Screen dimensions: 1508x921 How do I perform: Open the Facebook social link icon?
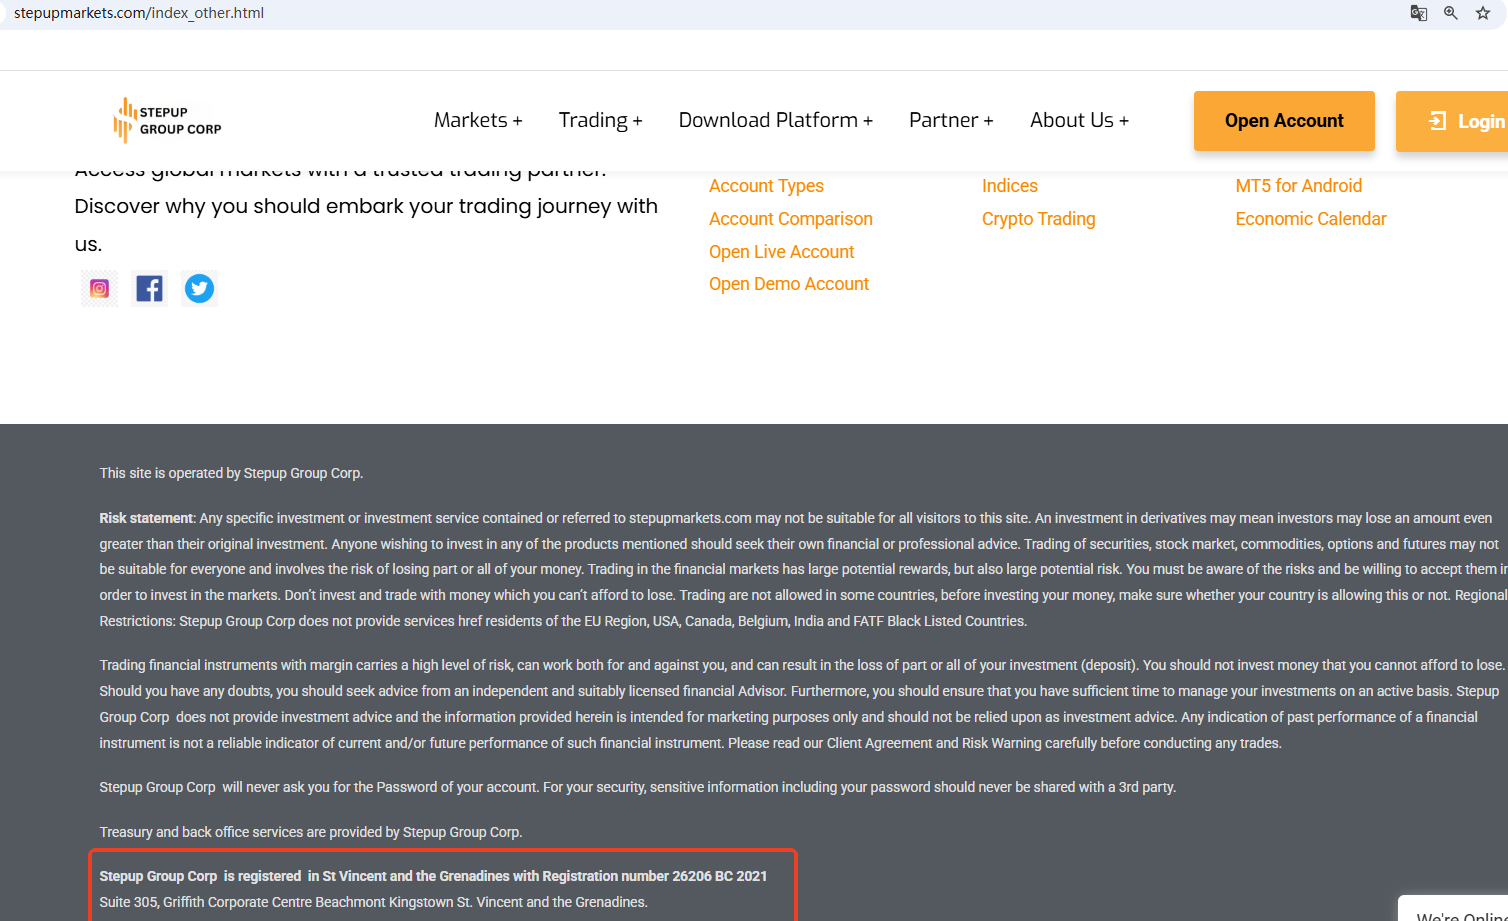149,289
